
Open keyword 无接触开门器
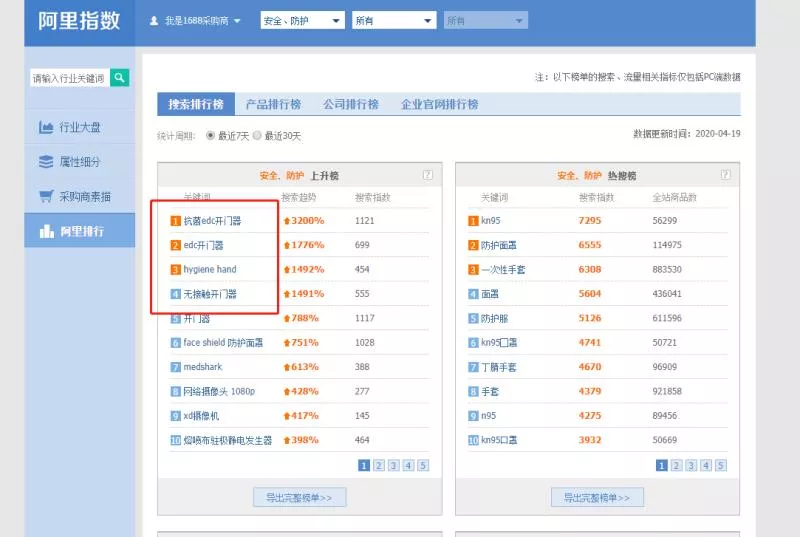(210, 294)
